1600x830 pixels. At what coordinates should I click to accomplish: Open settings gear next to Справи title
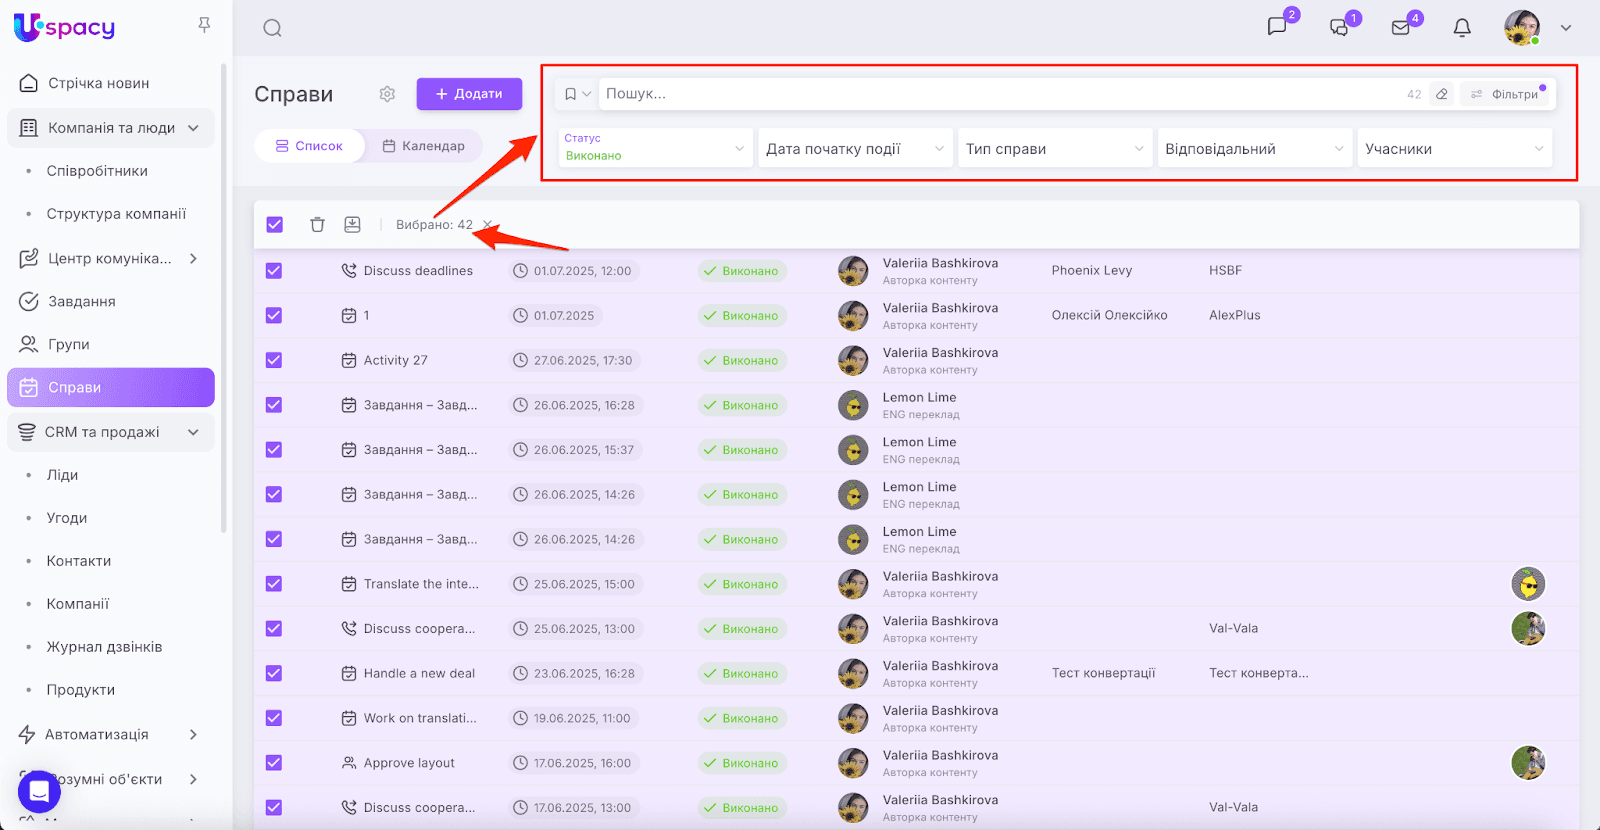click(x=387, y=94)
